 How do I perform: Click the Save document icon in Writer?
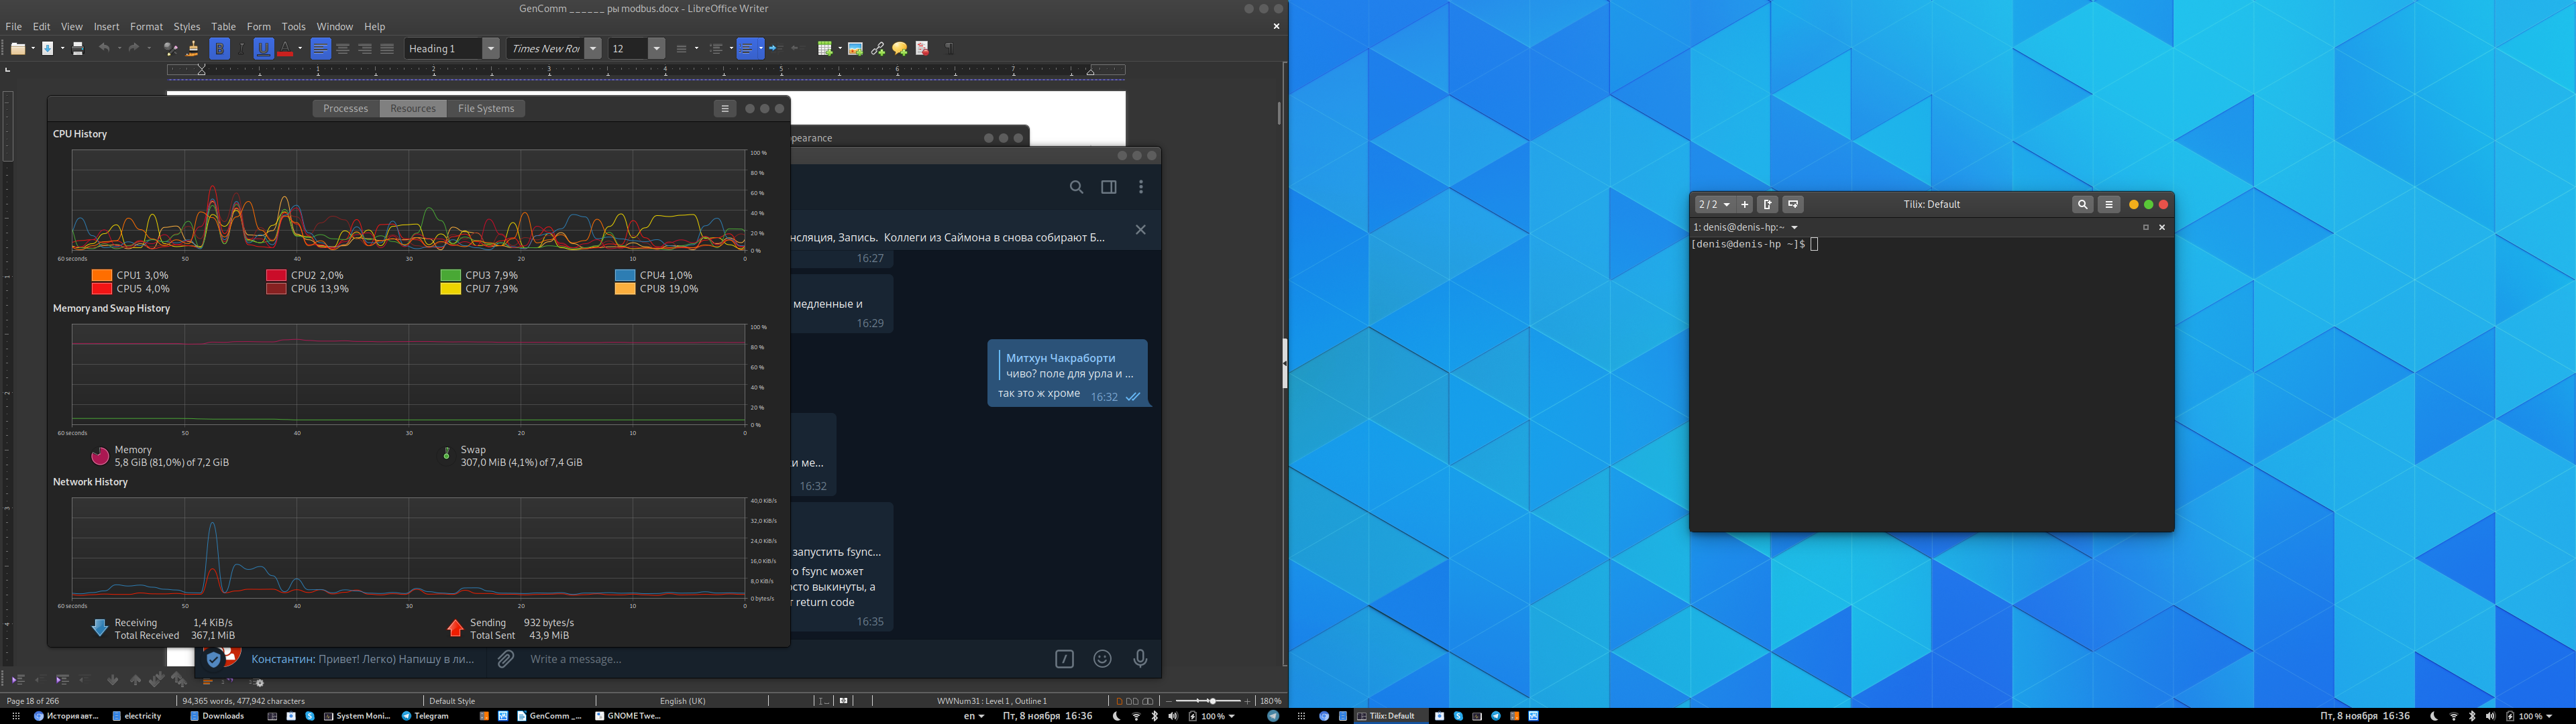point(47,48)
